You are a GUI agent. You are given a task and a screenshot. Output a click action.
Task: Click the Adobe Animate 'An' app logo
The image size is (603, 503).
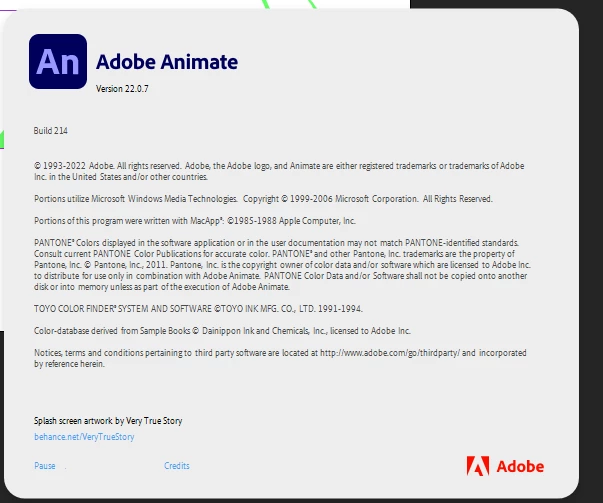pyautogui.click(x=58, y=62)
